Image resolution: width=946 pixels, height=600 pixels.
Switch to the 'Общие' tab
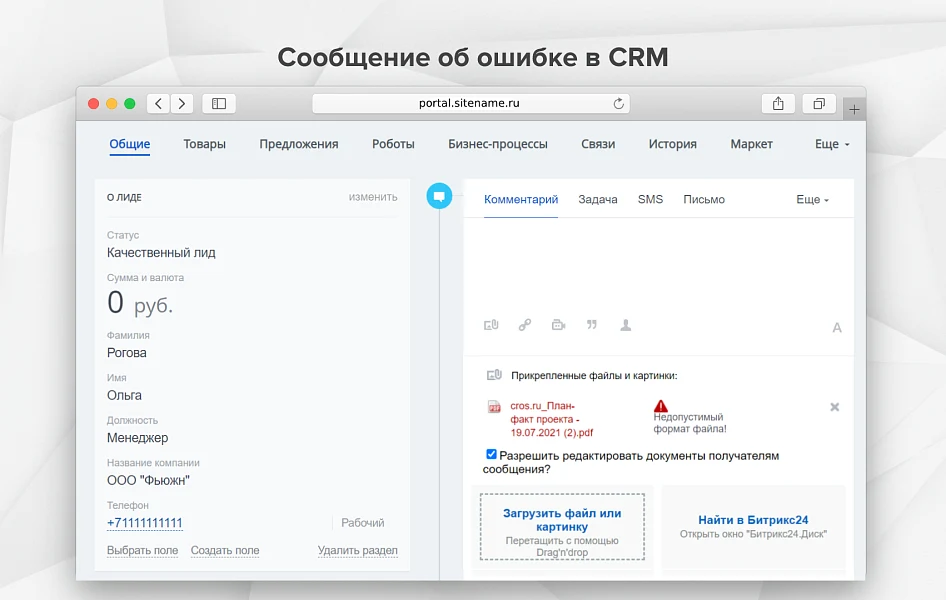tap(130, 144)
